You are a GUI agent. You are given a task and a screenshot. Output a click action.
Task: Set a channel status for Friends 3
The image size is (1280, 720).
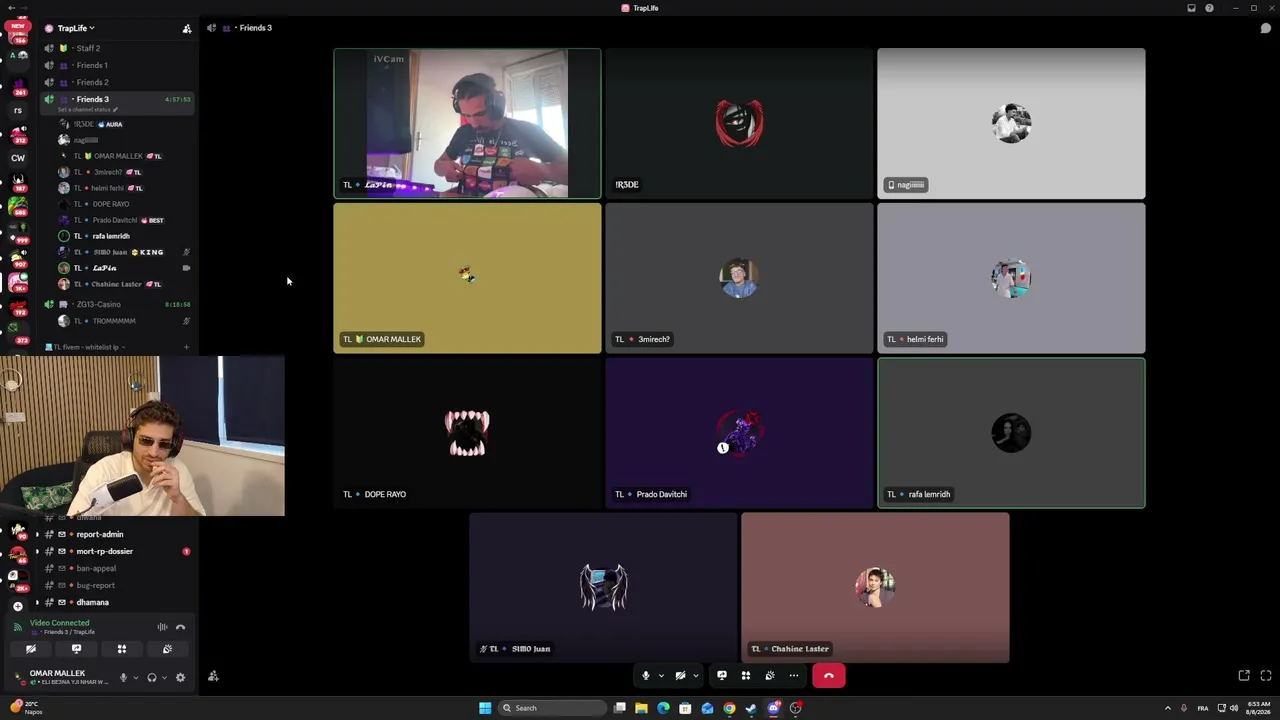[87, 109]
